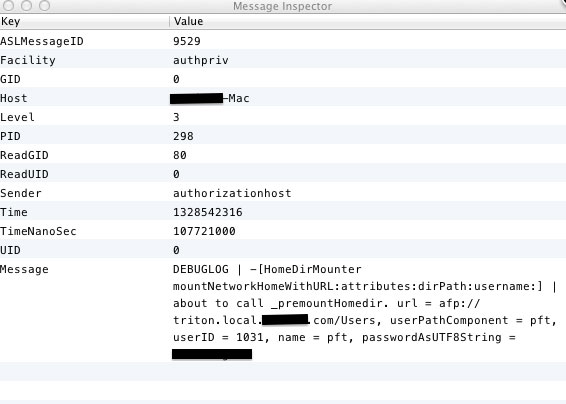Select the Time row
This screenshot has width=566, height=404.
[283, 212]
